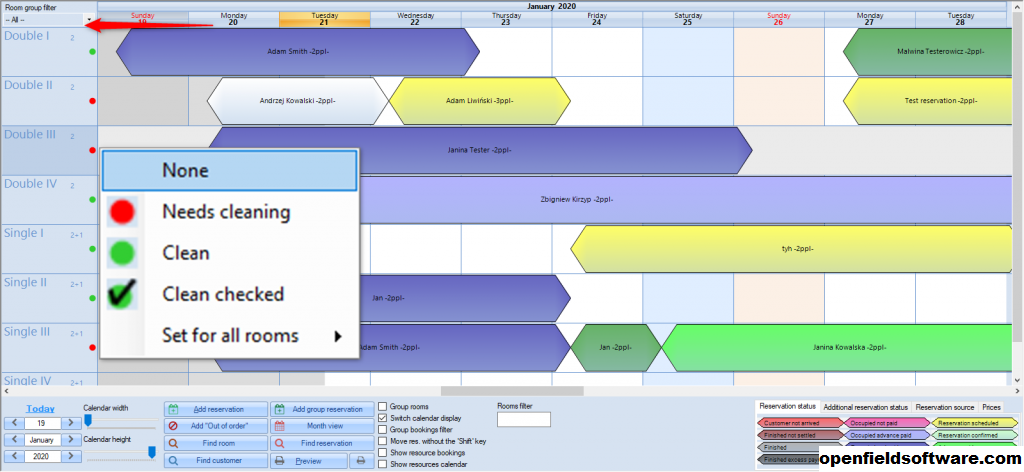Tick the Show resource bookings checkbox
The width and height of the screenshot is (1024, 472).
click(383, 453)
